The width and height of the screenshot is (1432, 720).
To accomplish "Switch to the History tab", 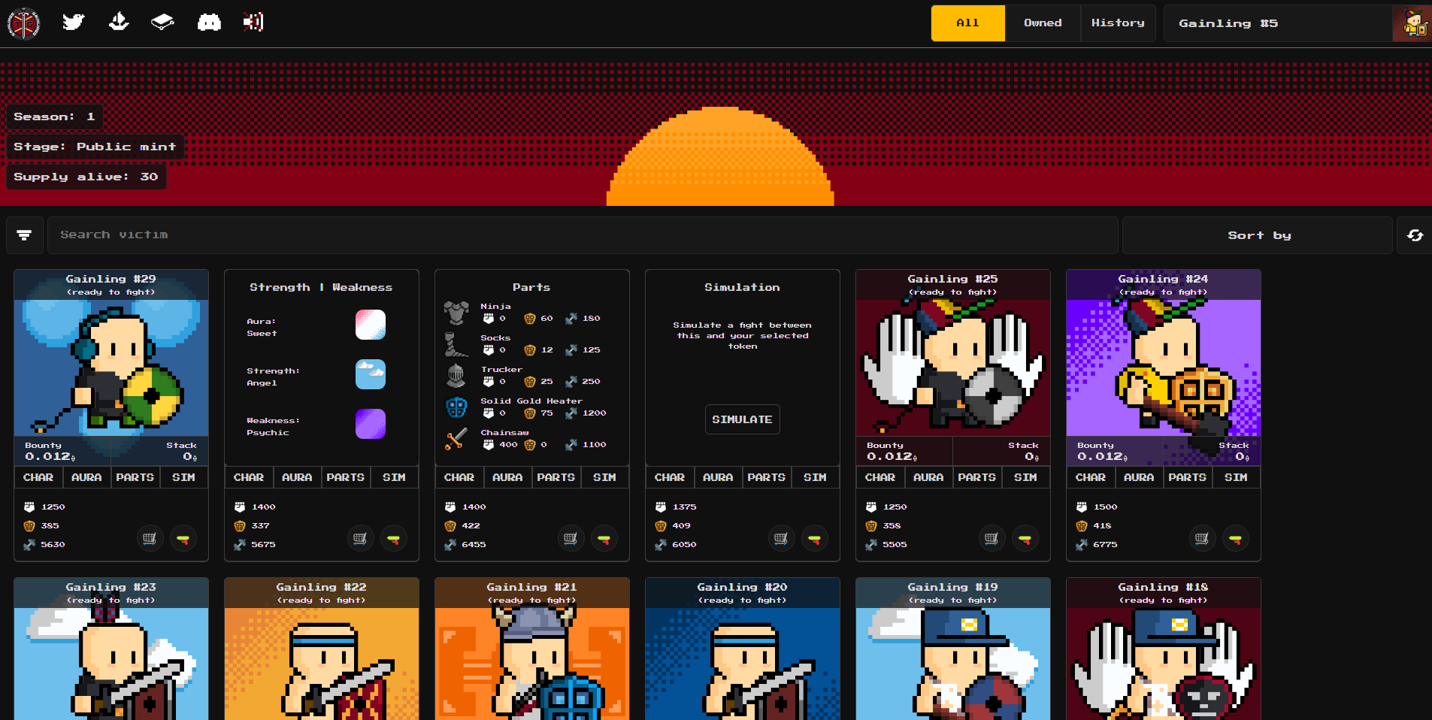I will [1117, 23].
